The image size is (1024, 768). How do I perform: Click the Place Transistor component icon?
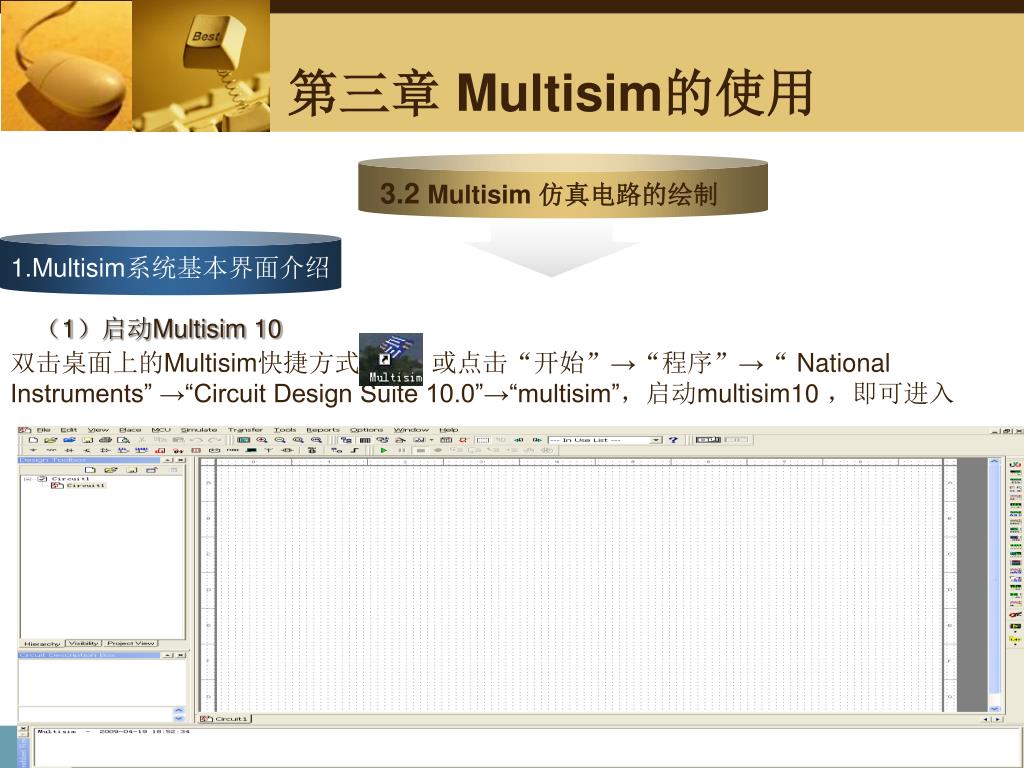(x=88, y=450)
